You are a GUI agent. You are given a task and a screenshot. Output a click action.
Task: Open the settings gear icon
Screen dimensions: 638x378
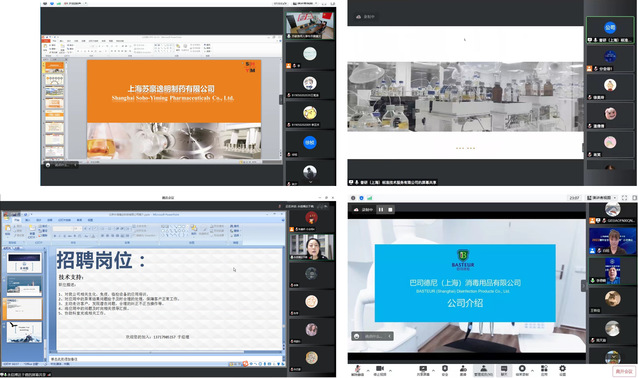click(562, 370)
